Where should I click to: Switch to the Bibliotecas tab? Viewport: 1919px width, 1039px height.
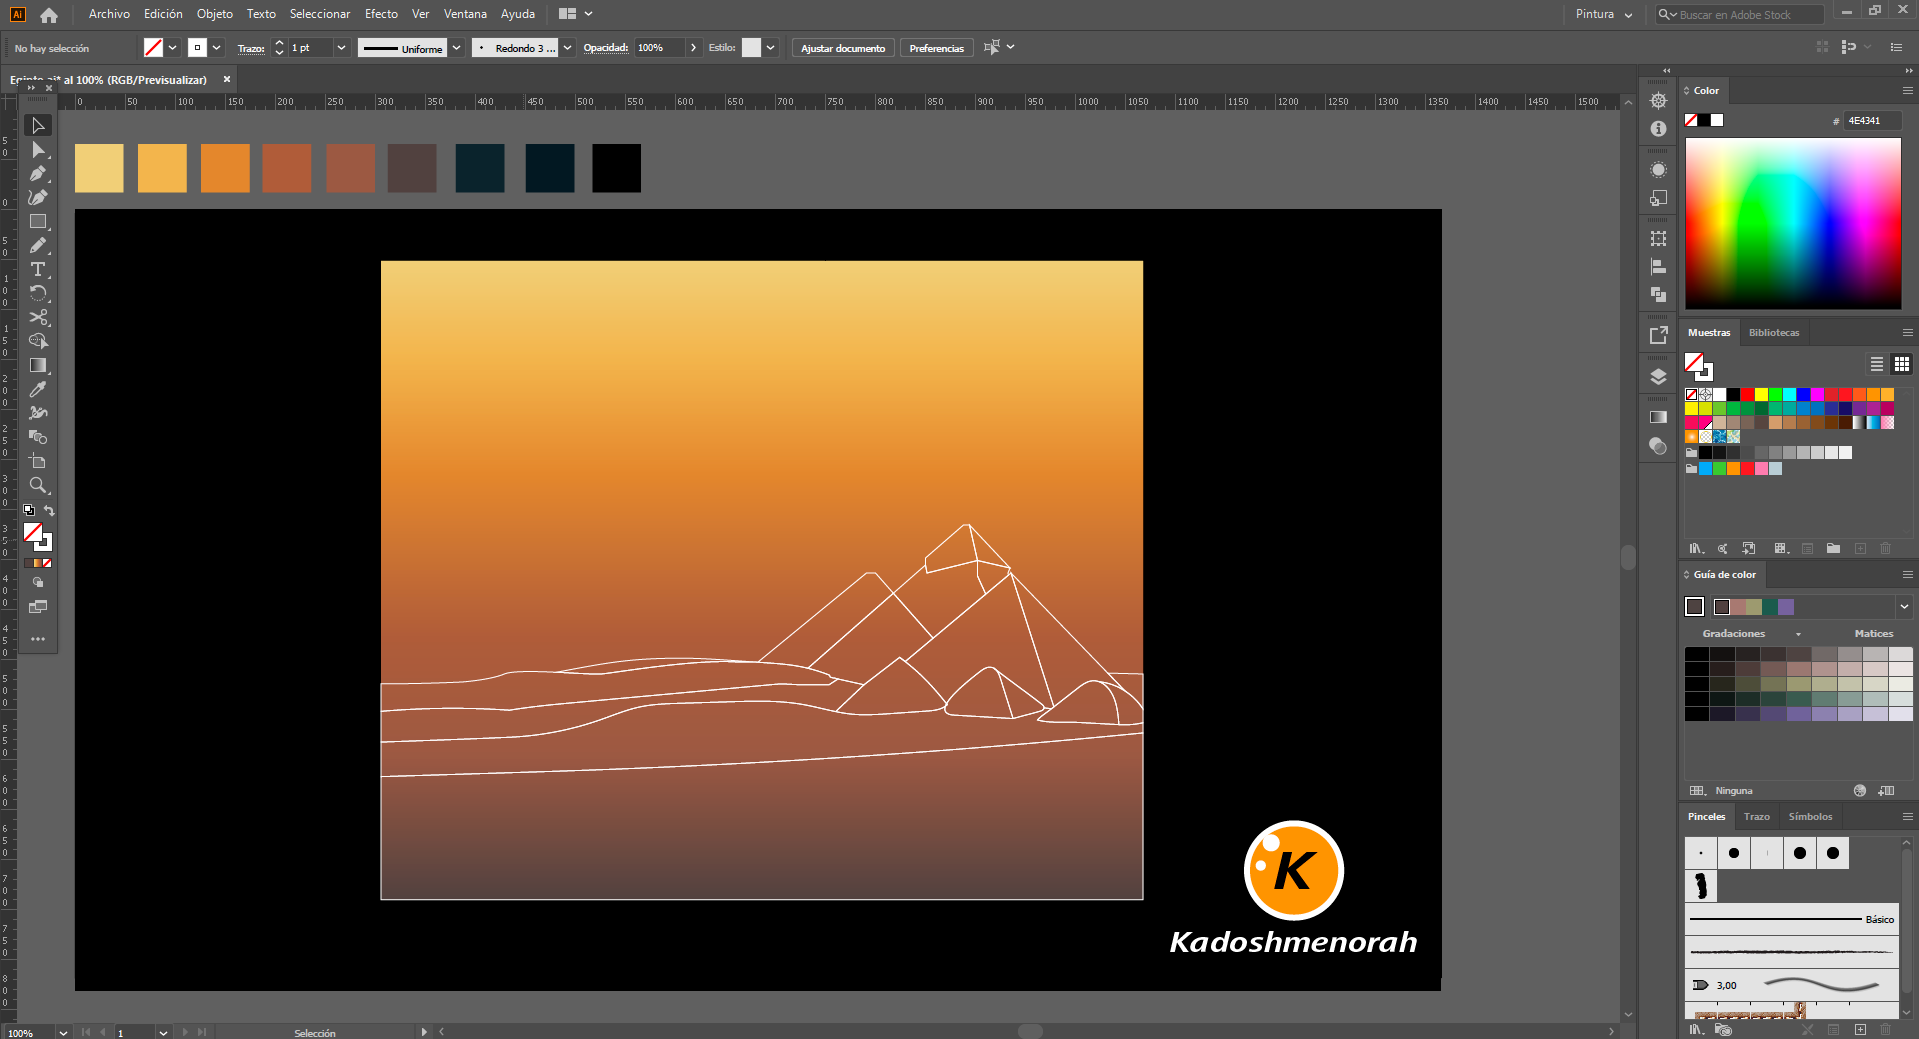1774,333
